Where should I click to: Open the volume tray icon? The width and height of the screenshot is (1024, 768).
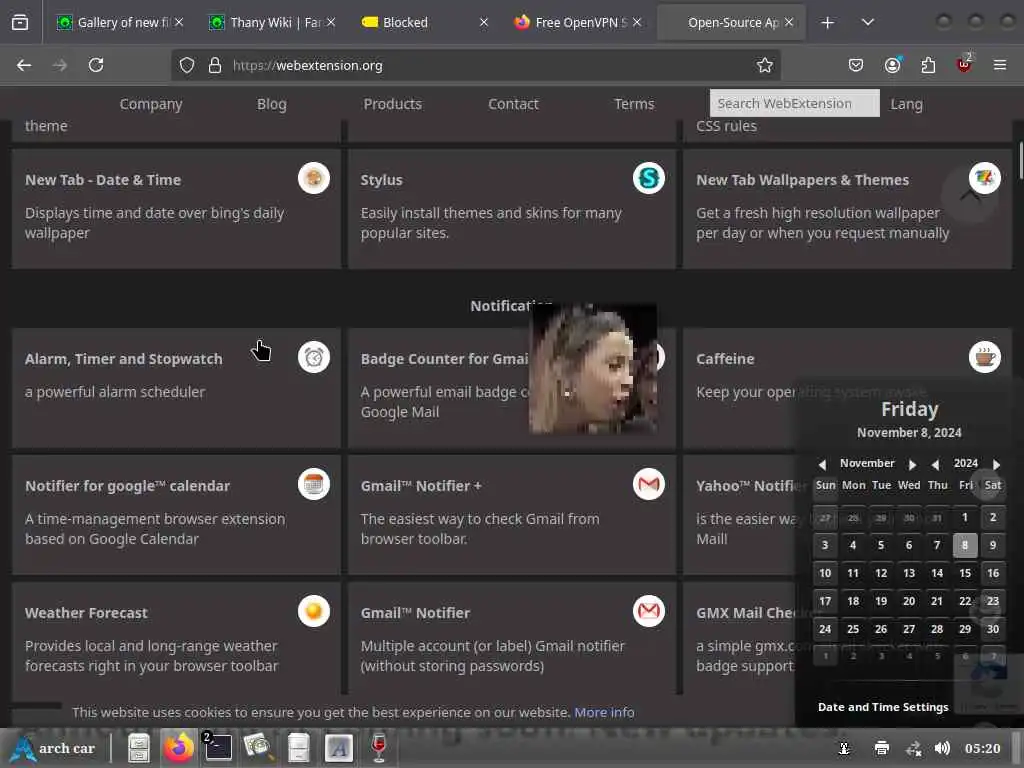tap(942, 748)
